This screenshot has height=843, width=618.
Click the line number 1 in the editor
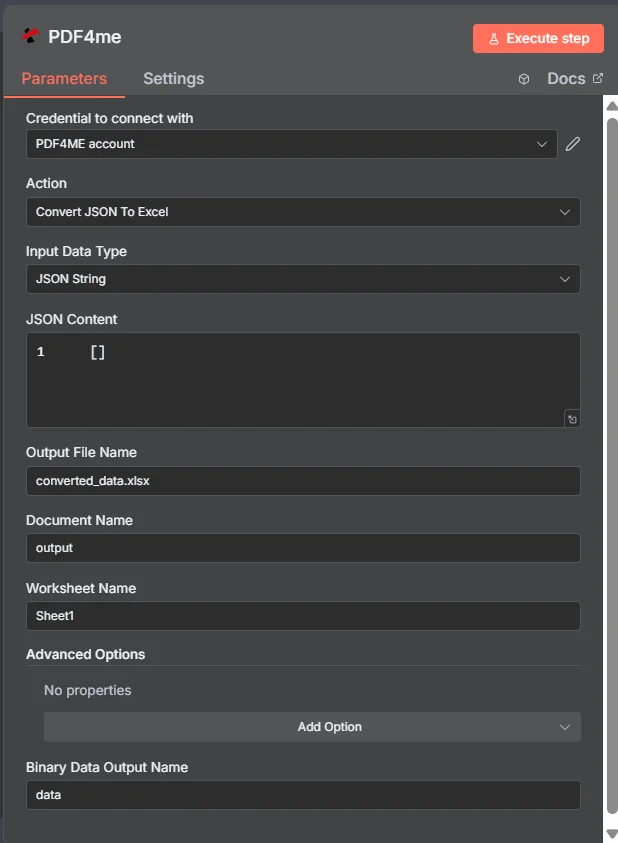point(40,352)
